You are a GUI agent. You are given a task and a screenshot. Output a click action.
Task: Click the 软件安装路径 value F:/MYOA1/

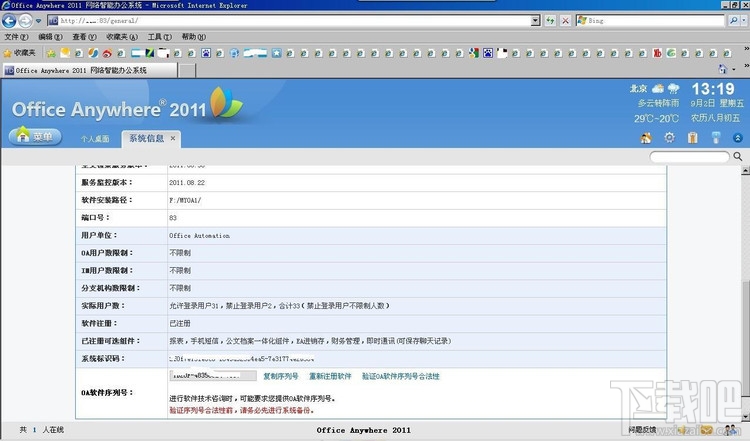coord(185,200)
